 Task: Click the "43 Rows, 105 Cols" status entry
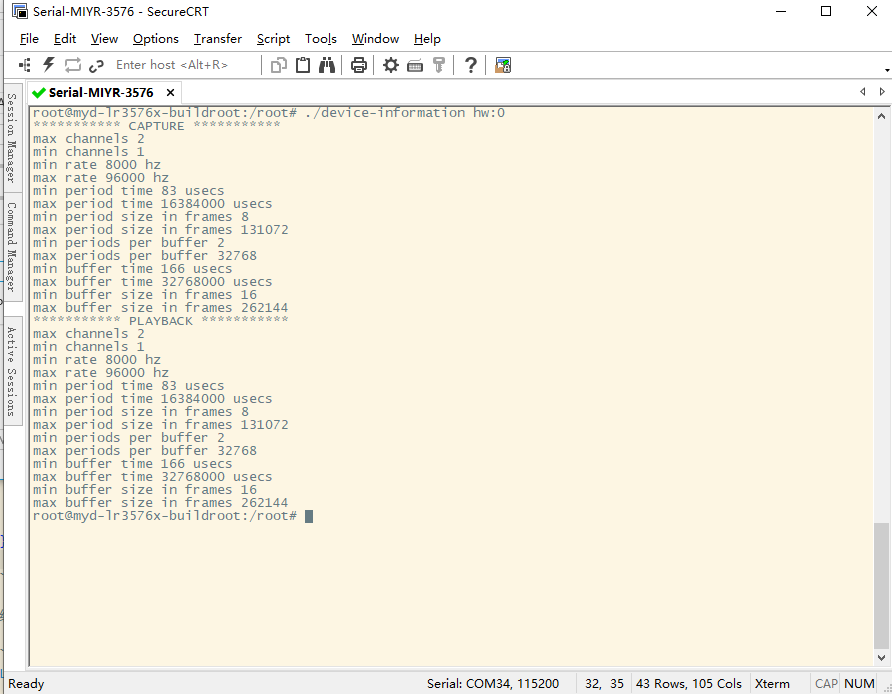coord(689,684)
